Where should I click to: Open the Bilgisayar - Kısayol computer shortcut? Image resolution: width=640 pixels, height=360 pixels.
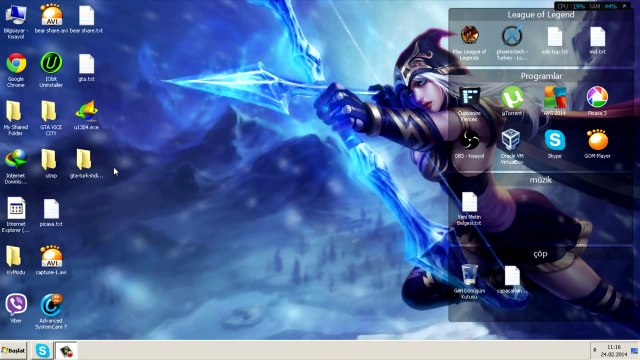16,22
